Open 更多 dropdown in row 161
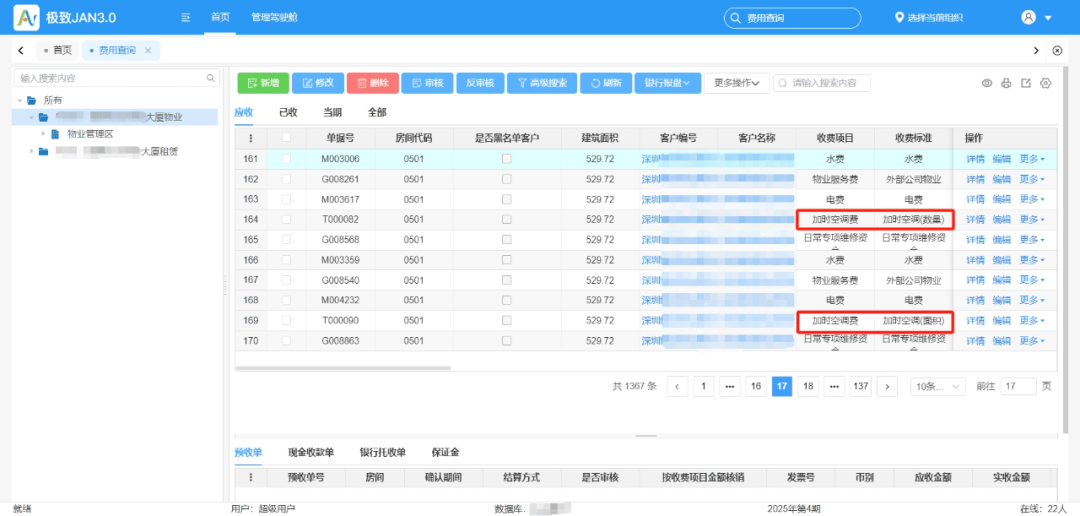 pyautogui.click(x=1032, y=159)
